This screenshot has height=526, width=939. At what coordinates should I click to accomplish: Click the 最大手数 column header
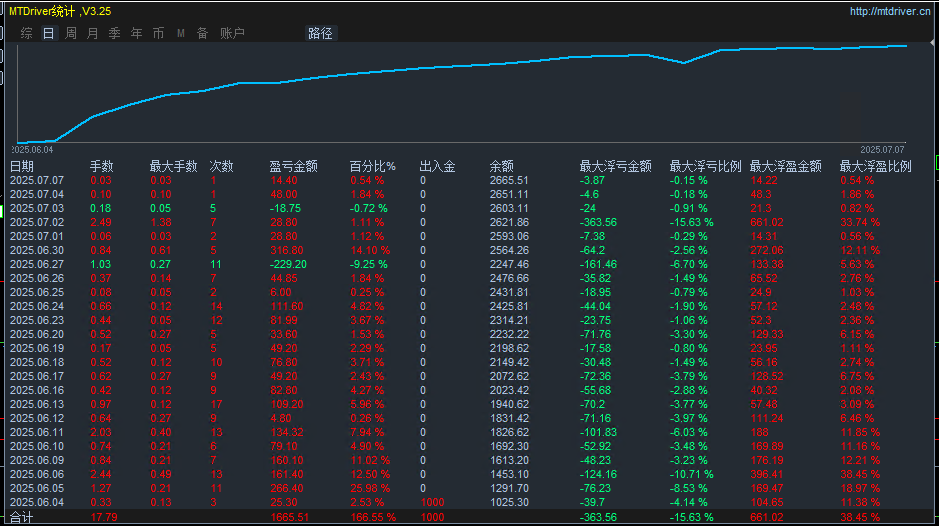[173, 166]
